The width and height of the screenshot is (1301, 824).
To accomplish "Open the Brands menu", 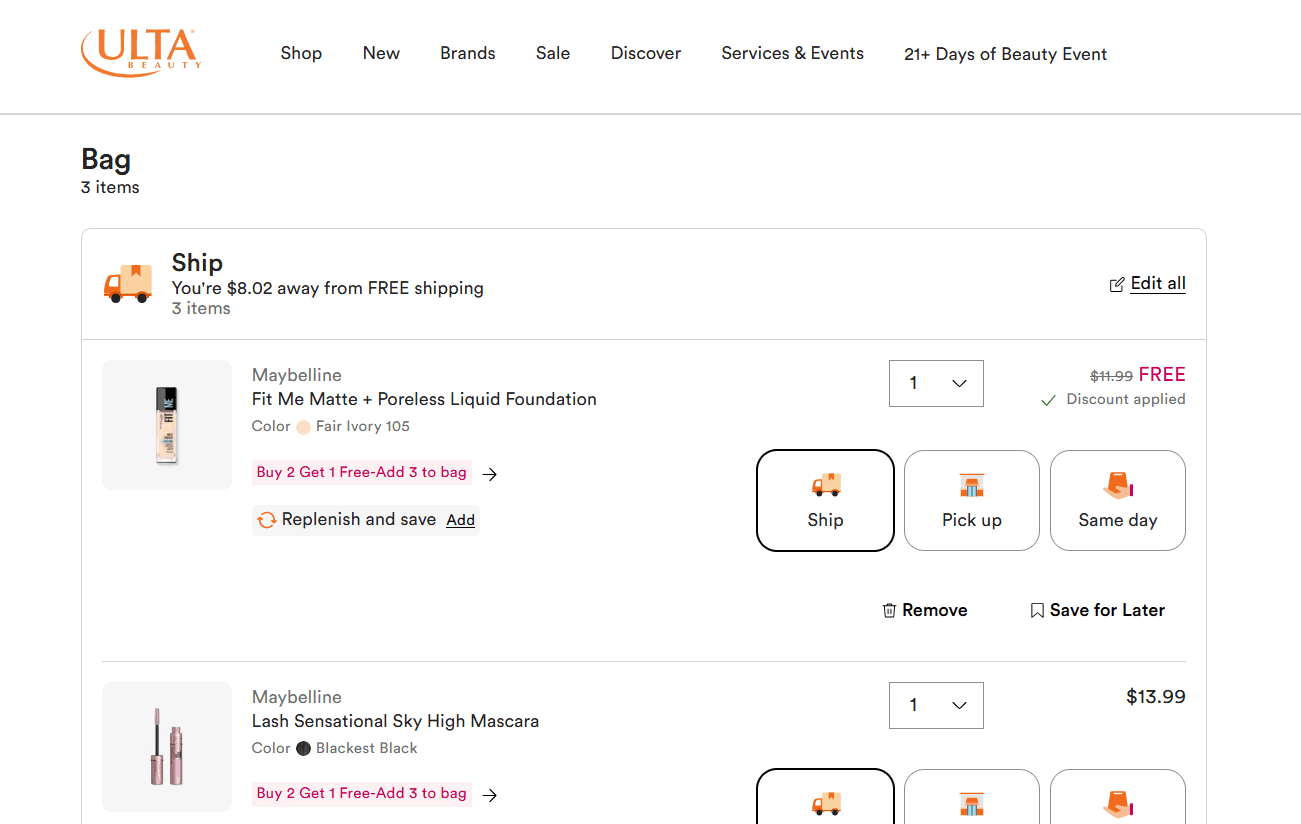I will click(468, 53).
